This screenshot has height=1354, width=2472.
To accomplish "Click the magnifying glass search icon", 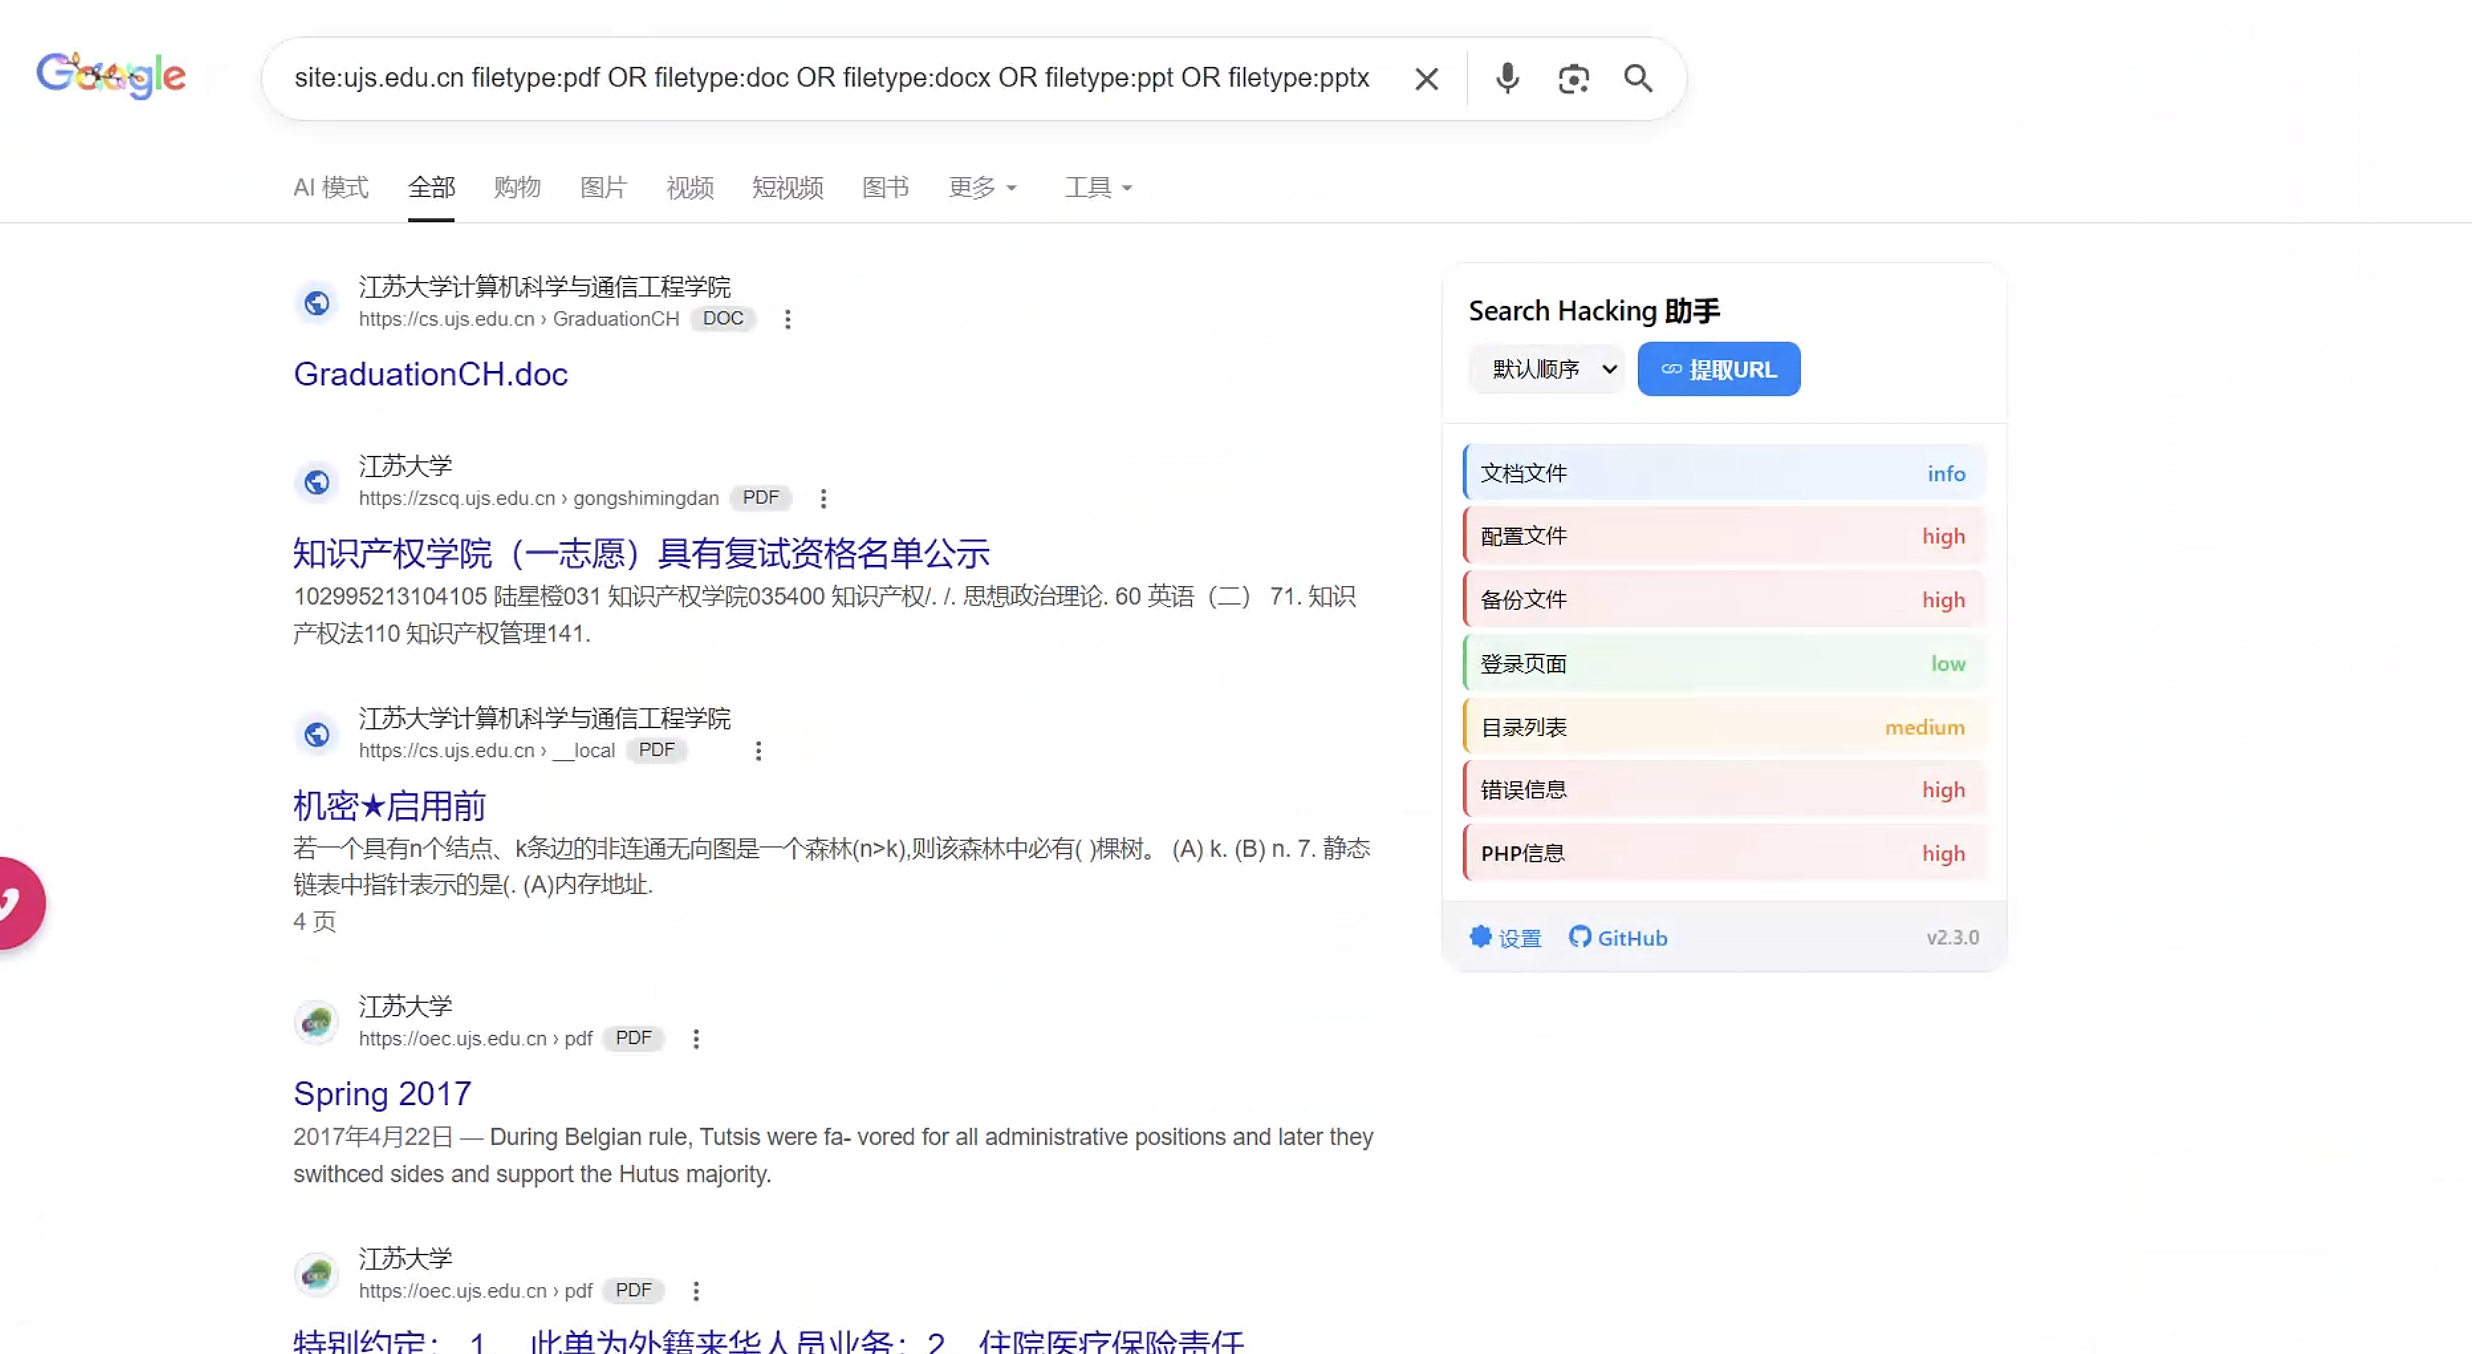I will pyautogui.click(x=1638, y=78).
